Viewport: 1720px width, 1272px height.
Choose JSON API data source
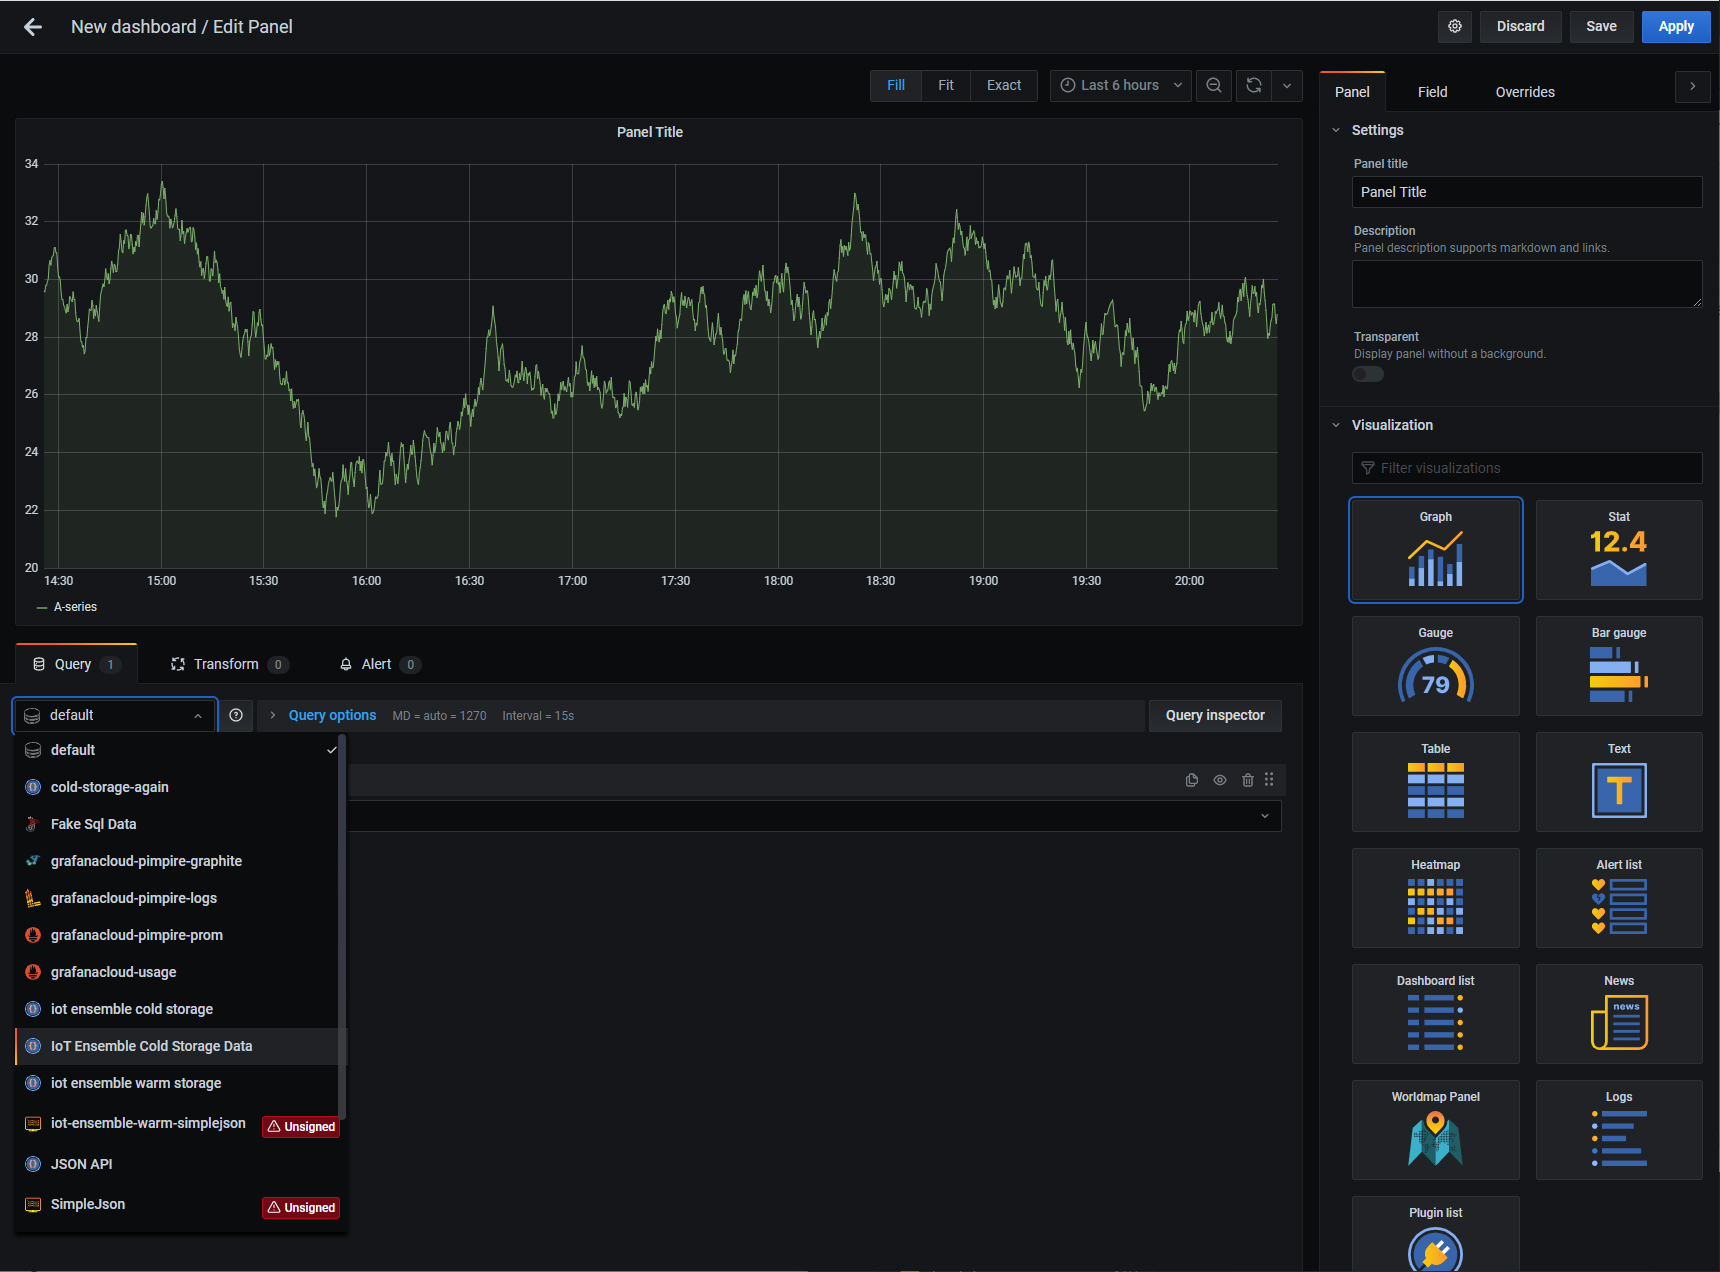pos(180,1164)
